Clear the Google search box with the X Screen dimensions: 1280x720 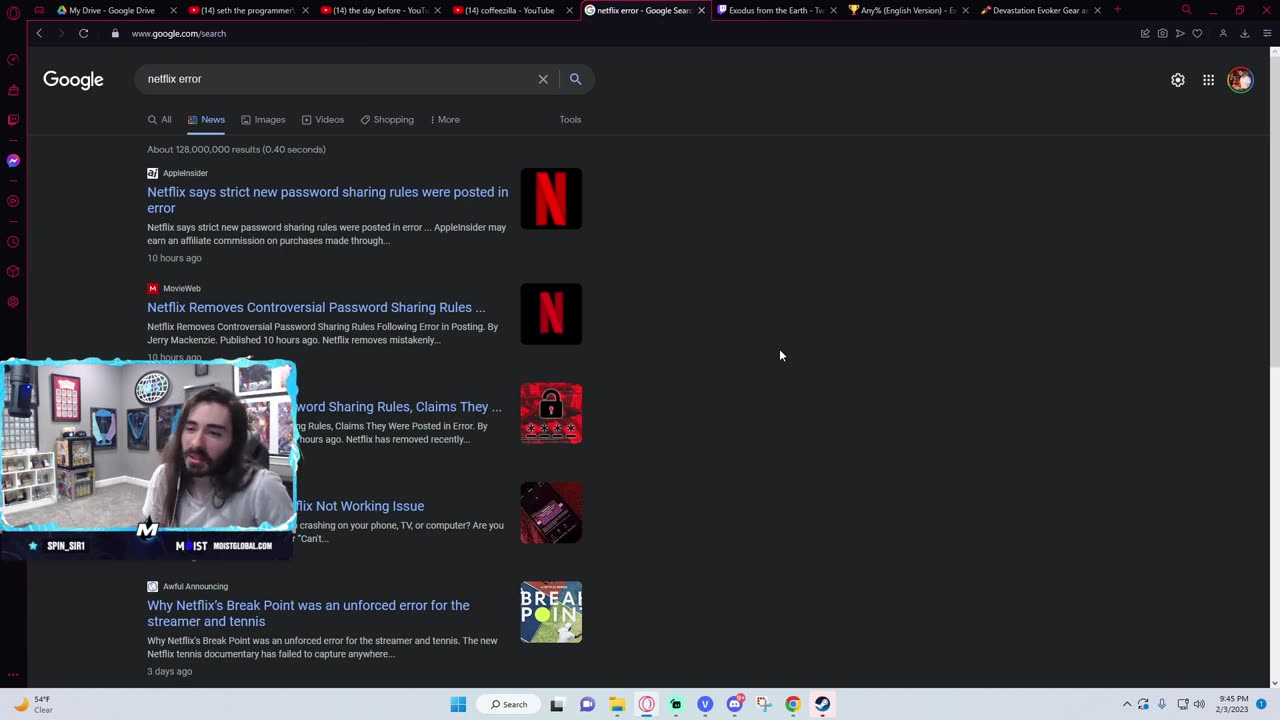coord(543,79)
